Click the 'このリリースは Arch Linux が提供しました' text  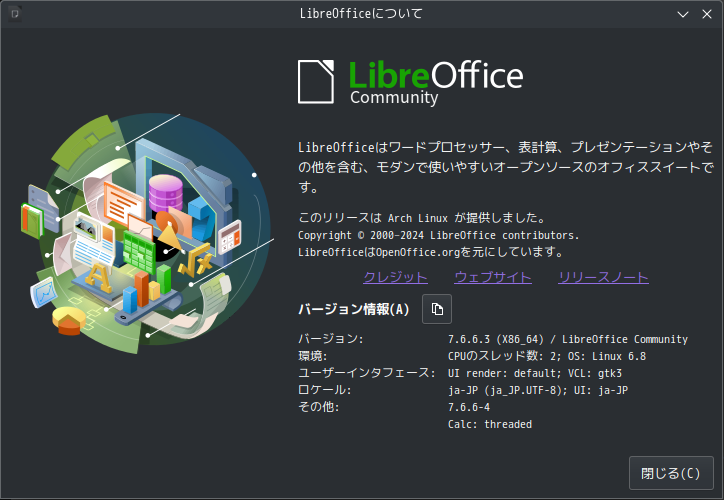[422, 218]
